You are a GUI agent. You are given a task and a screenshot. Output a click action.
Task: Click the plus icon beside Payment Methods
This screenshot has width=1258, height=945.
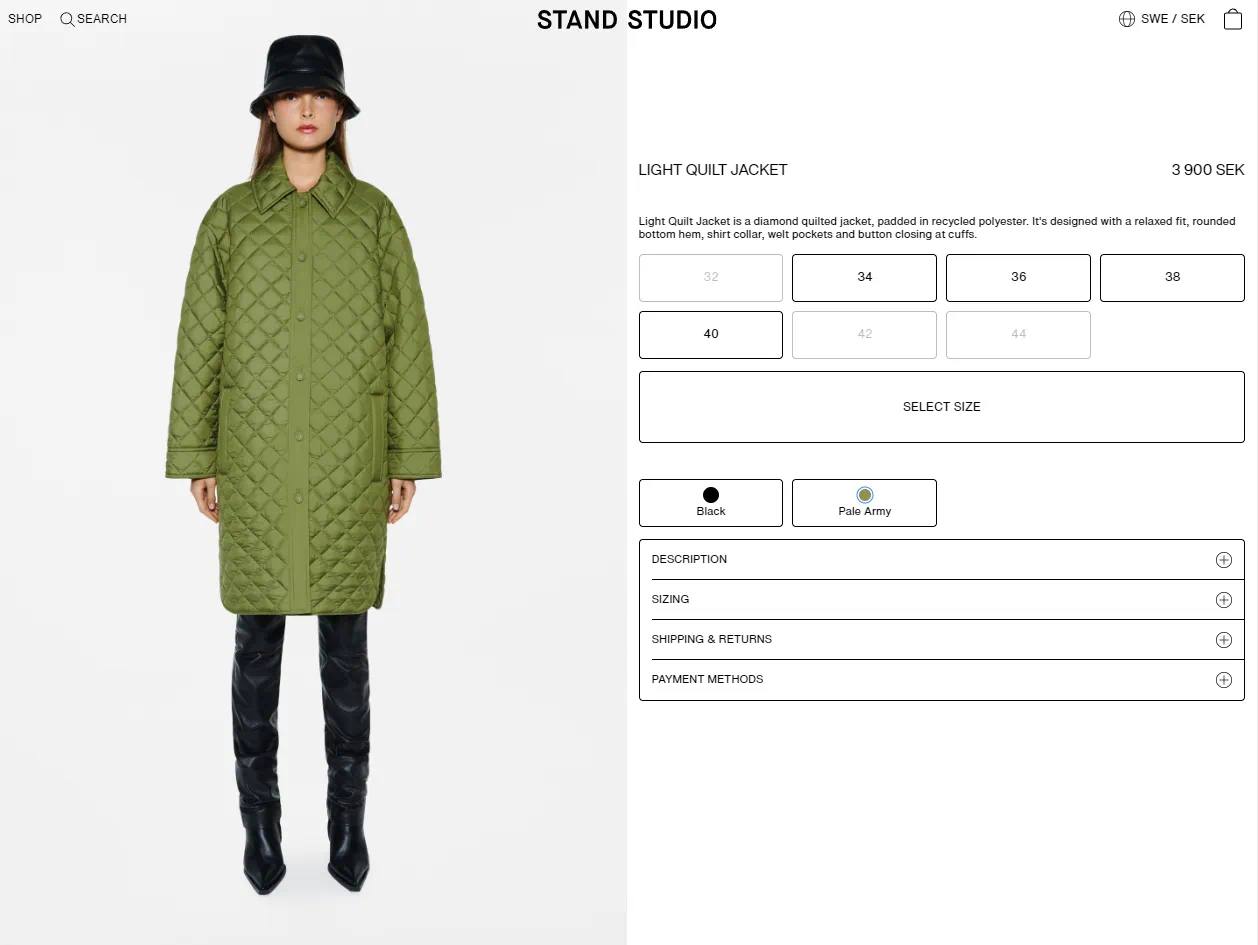click(1223, 680)
